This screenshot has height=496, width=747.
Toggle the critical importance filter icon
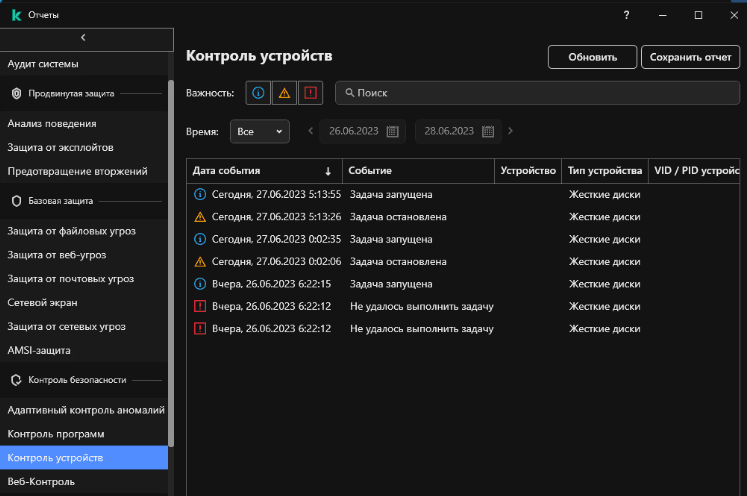coord(311,93)
